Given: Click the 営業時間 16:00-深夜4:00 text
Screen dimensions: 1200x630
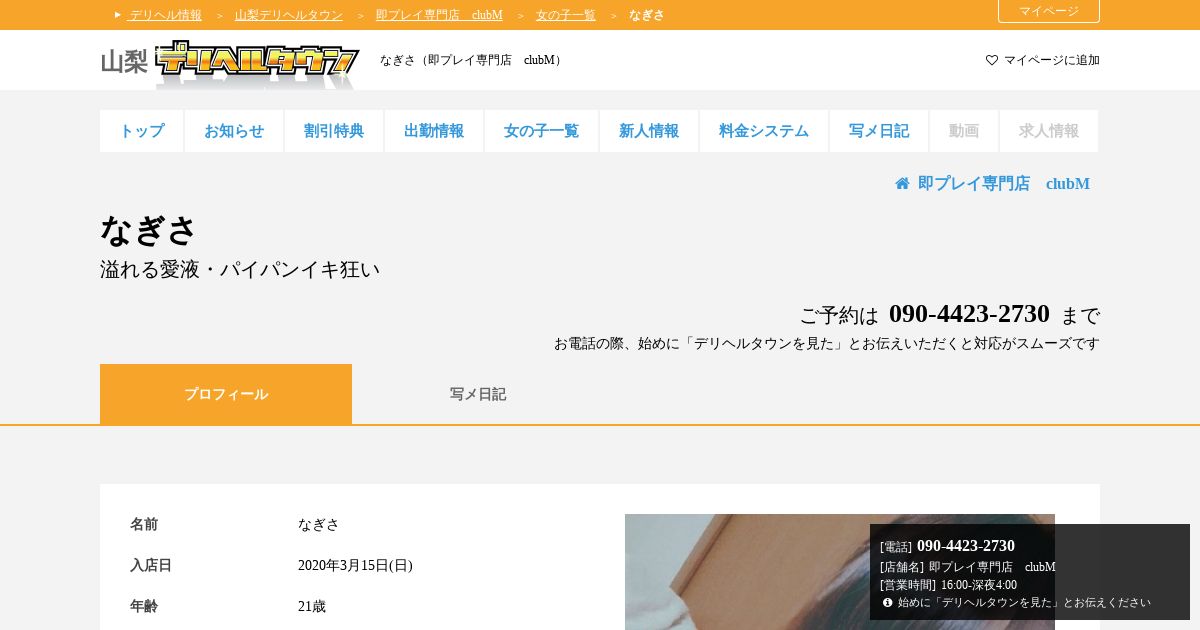Looking at the screenshot, I should (x=948, y=585).
